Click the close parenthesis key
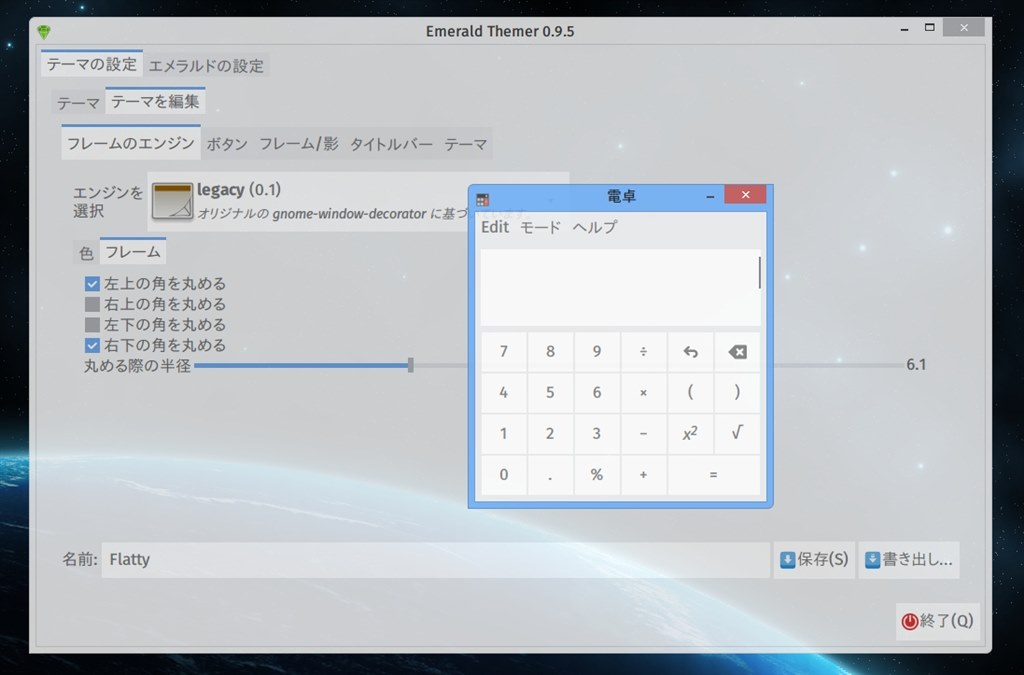This screenshot has width=1024, height=675. pyautogui.click(x=737, y=393)
